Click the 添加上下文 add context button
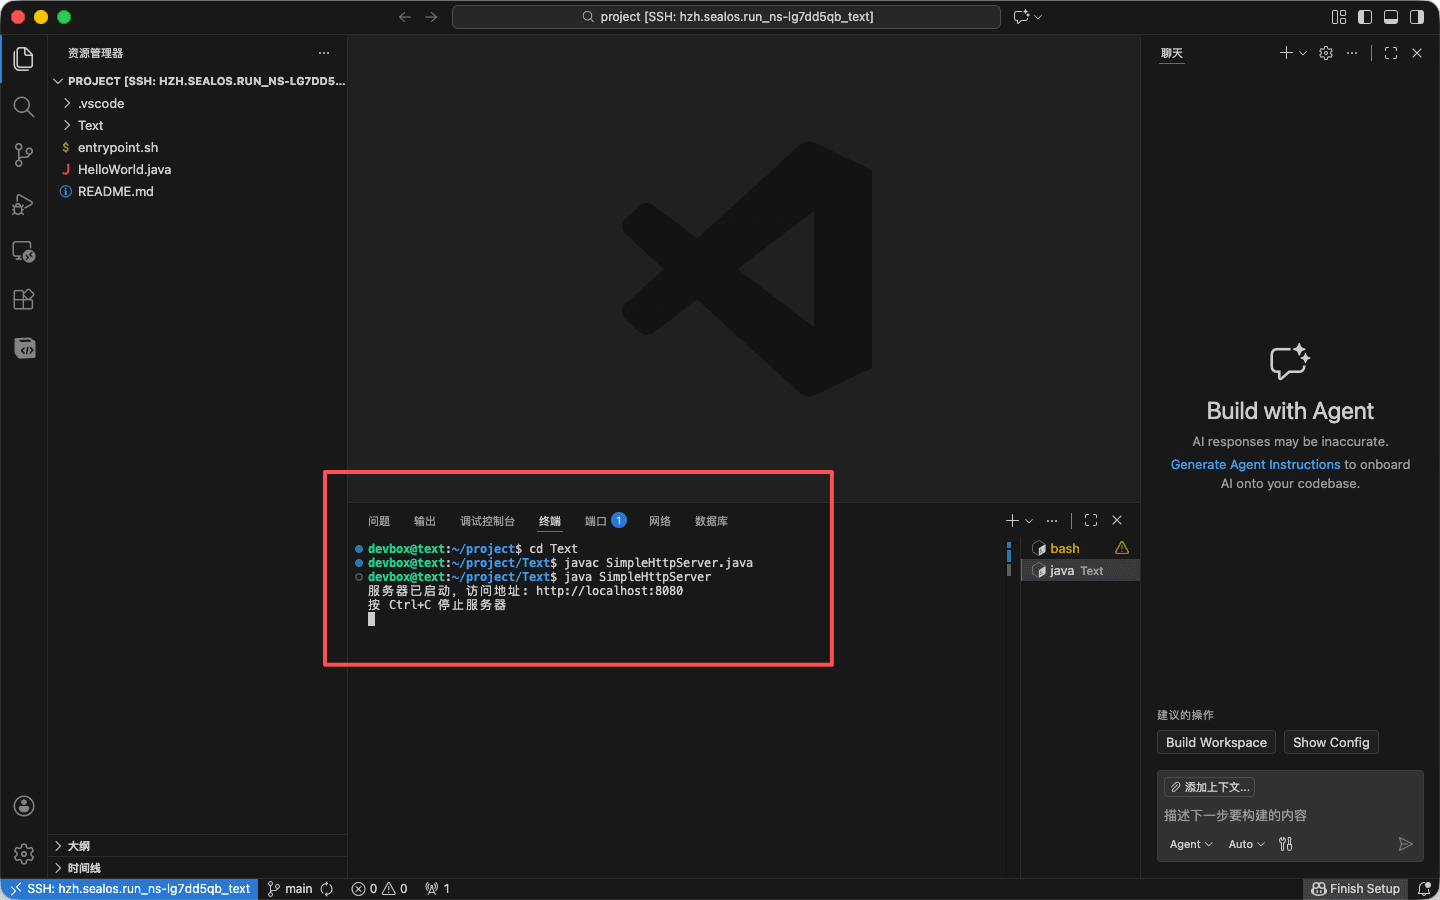1440x900 pixels. (x=1210, y=787)
